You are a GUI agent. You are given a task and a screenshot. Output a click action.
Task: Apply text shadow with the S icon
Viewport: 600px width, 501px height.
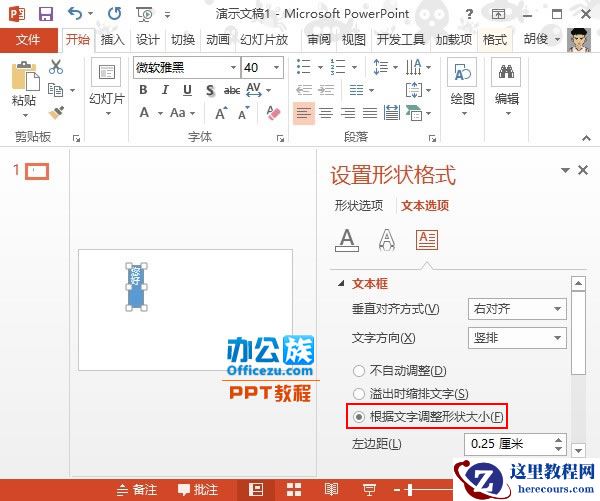(x=210, y=90)
